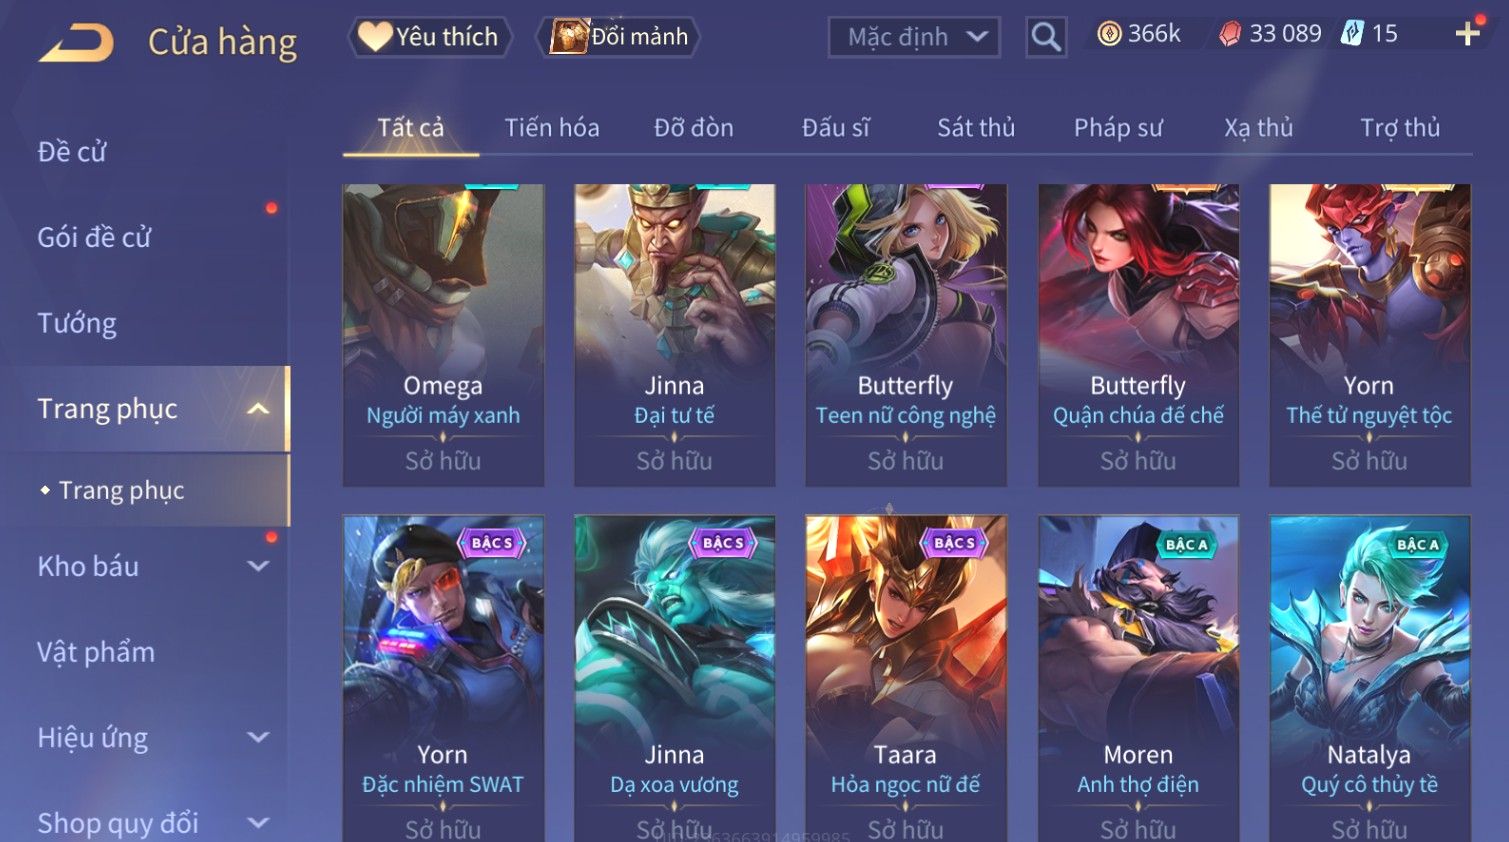
Task: Switch to the Pháp sư tab
Action: (1118, 128)
